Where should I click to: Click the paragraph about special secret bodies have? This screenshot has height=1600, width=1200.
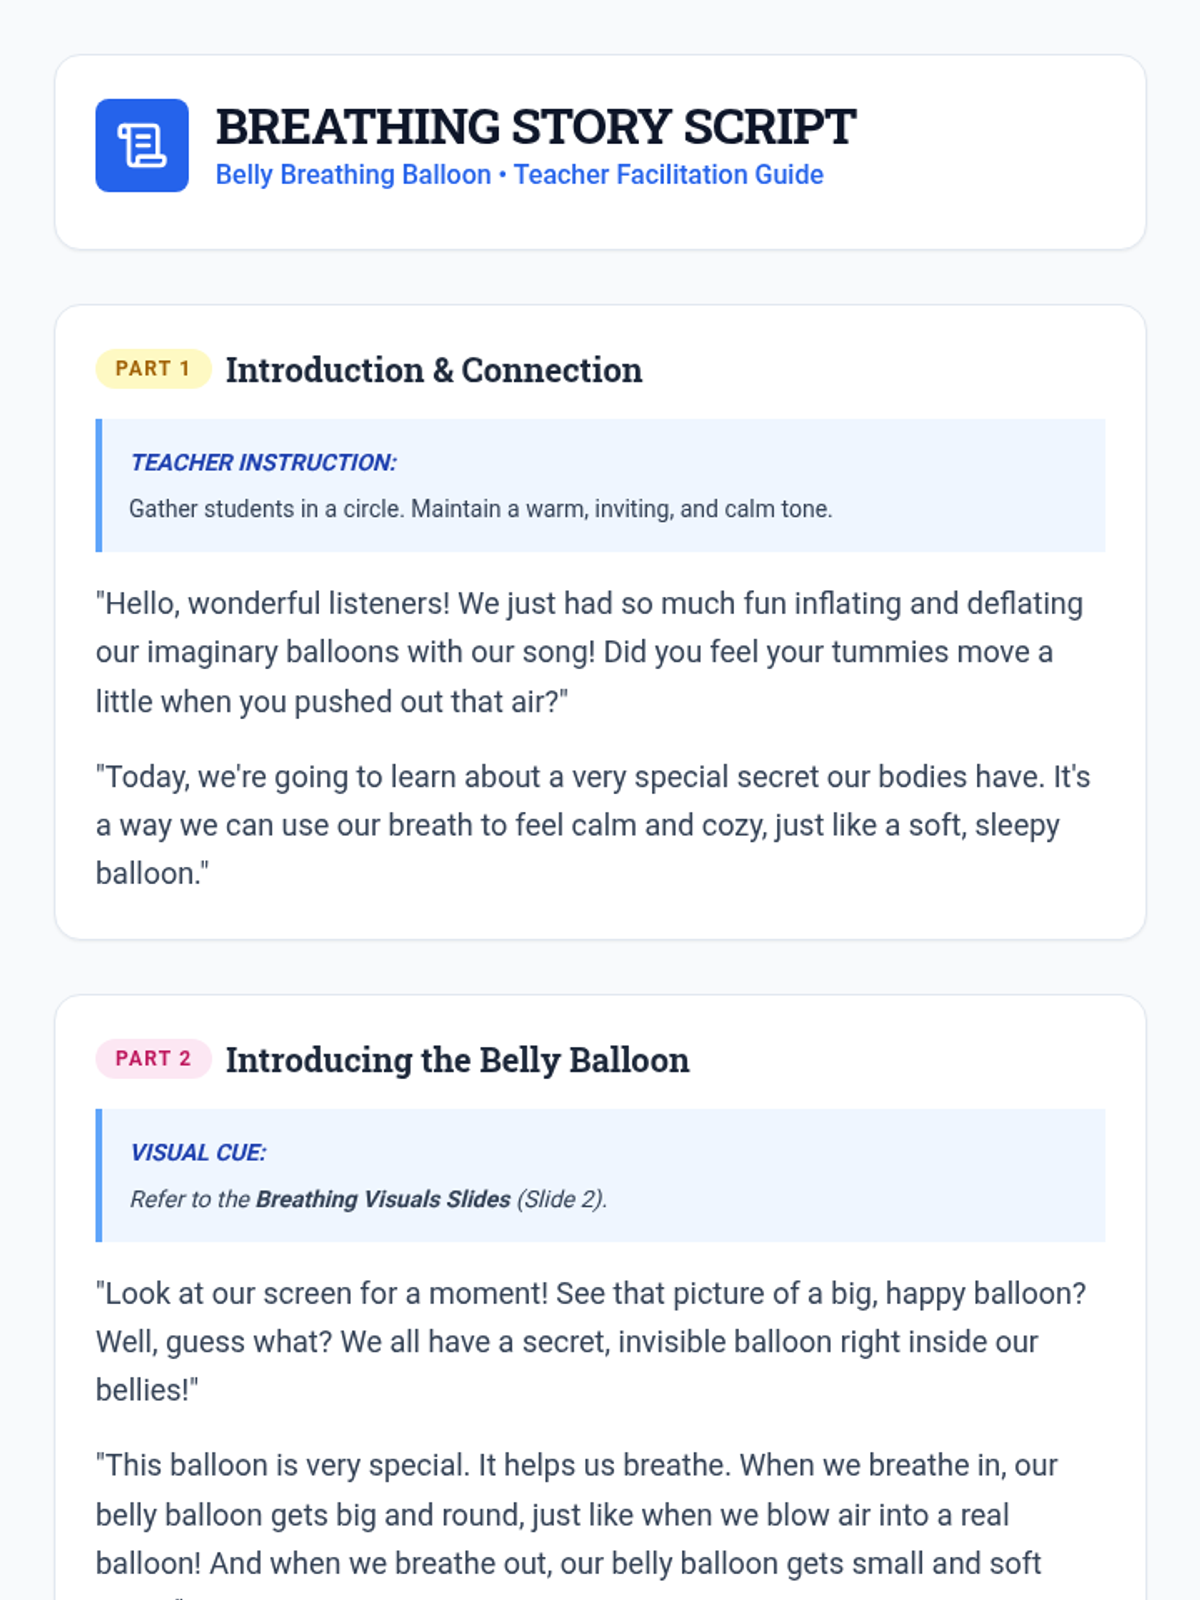(x=593, y=825)
